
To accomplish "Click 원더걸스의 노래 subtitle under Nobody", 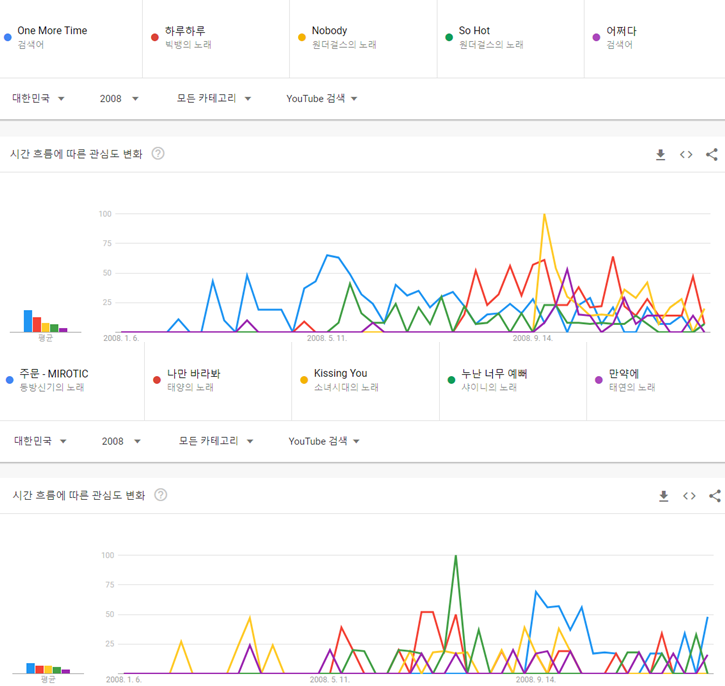I will tap(344, 45).
